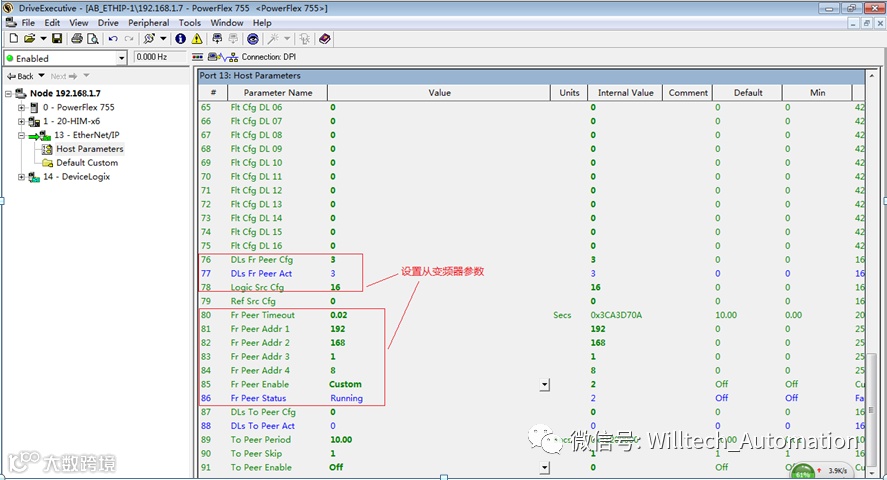Click the connect-to-drive plug icon
The width and height of the screenshot is (887, 480).
point(149,38)
